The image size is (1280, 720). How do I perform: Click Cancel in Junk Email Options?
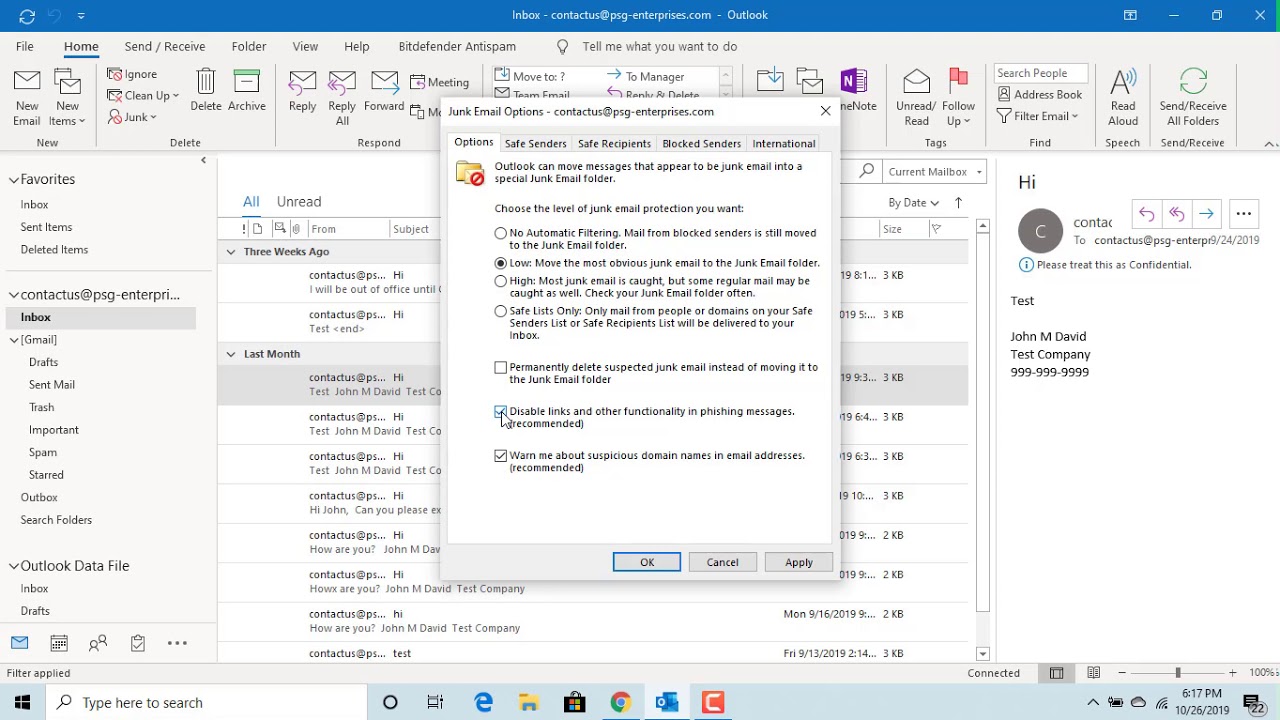click(x=722, y=562)
